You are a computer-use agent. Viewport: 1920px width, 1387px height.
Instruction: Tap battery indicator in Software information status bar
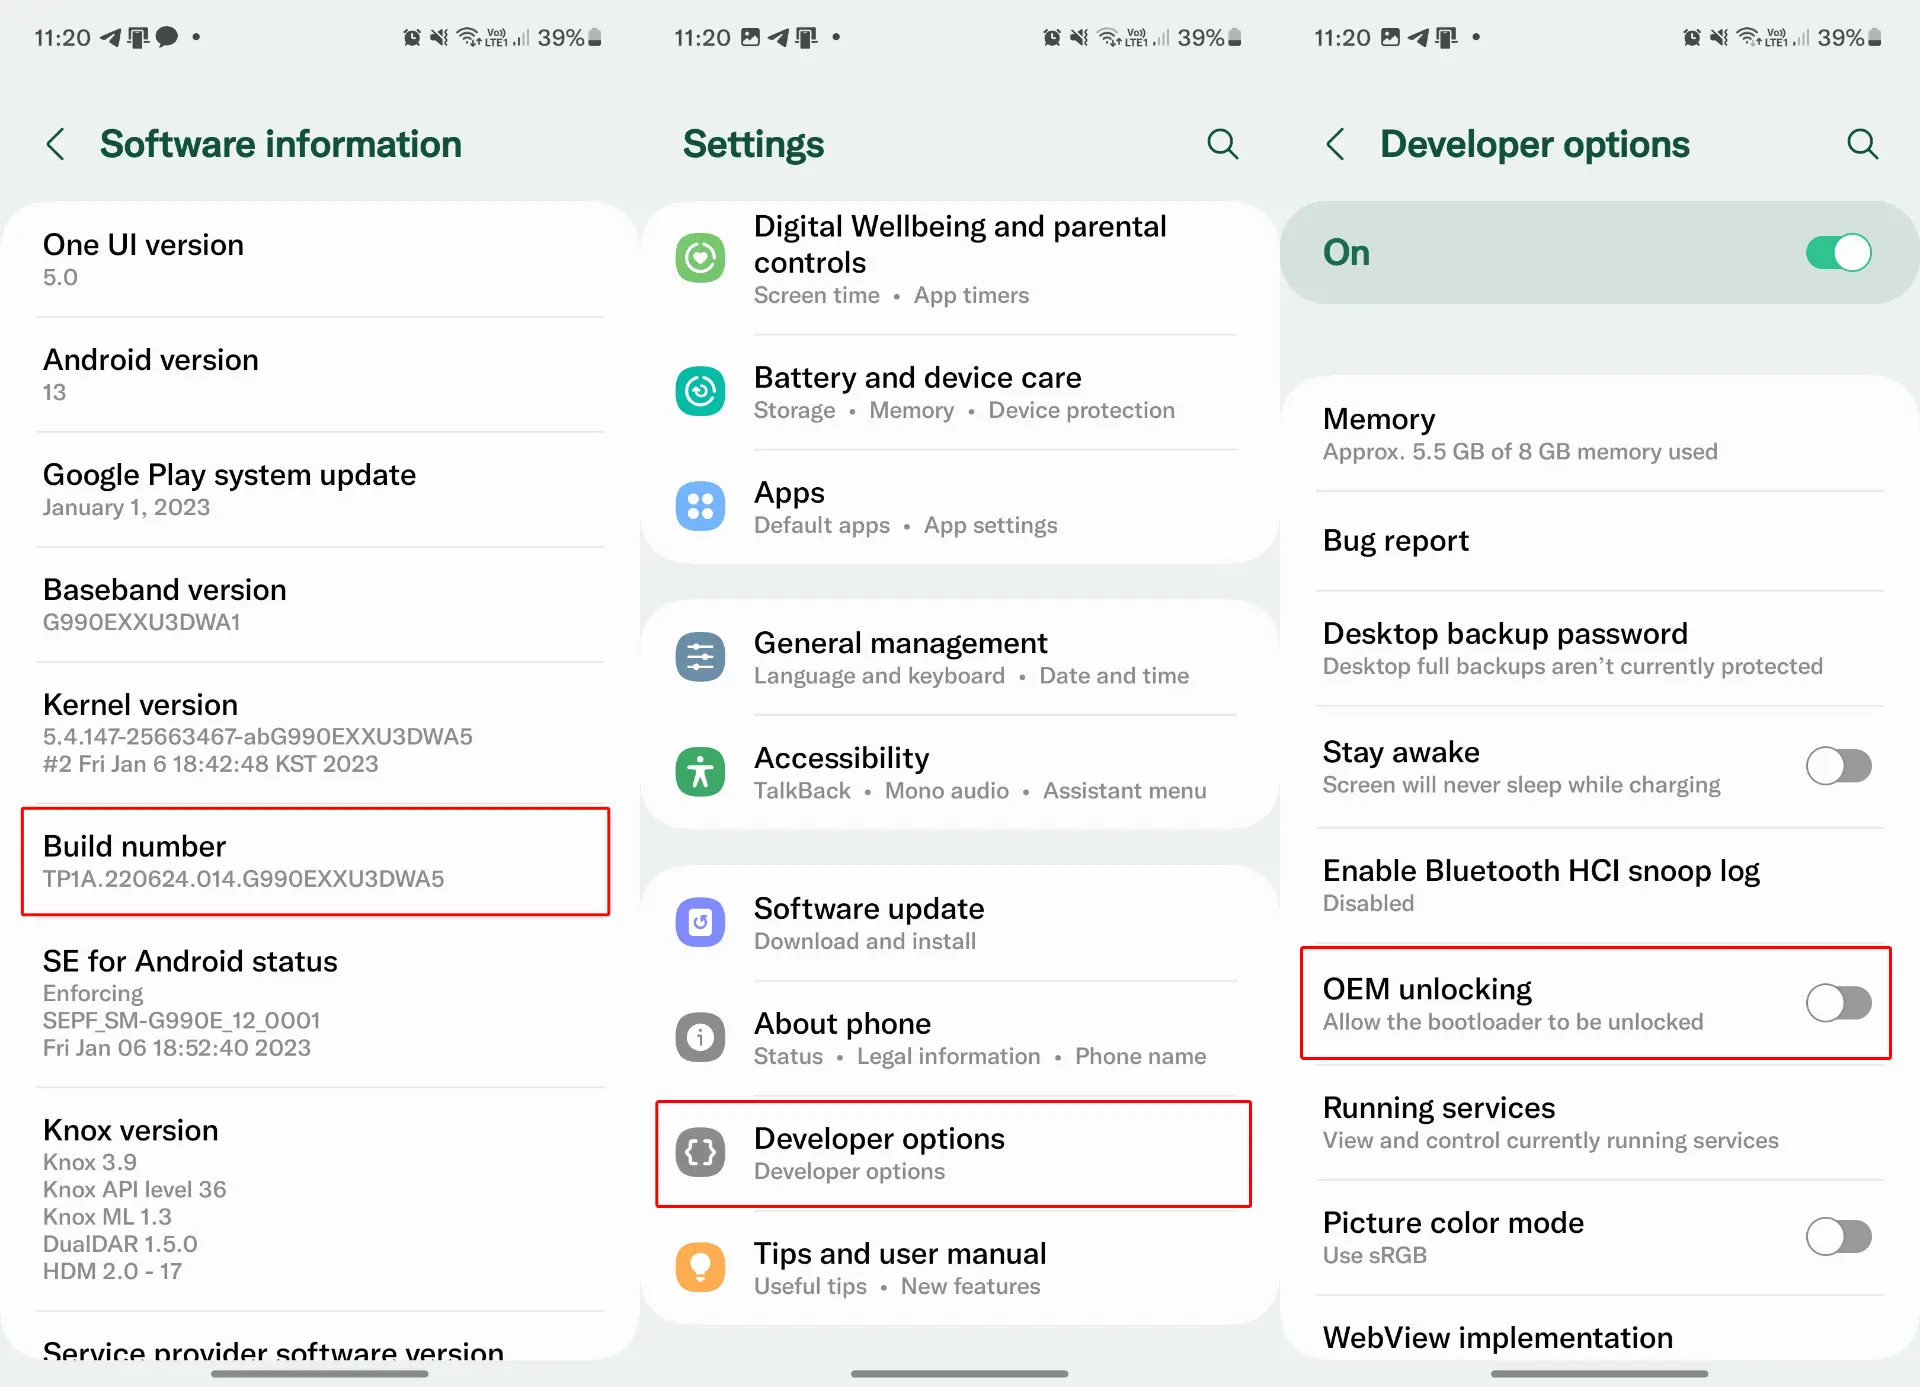click(595, 38)
